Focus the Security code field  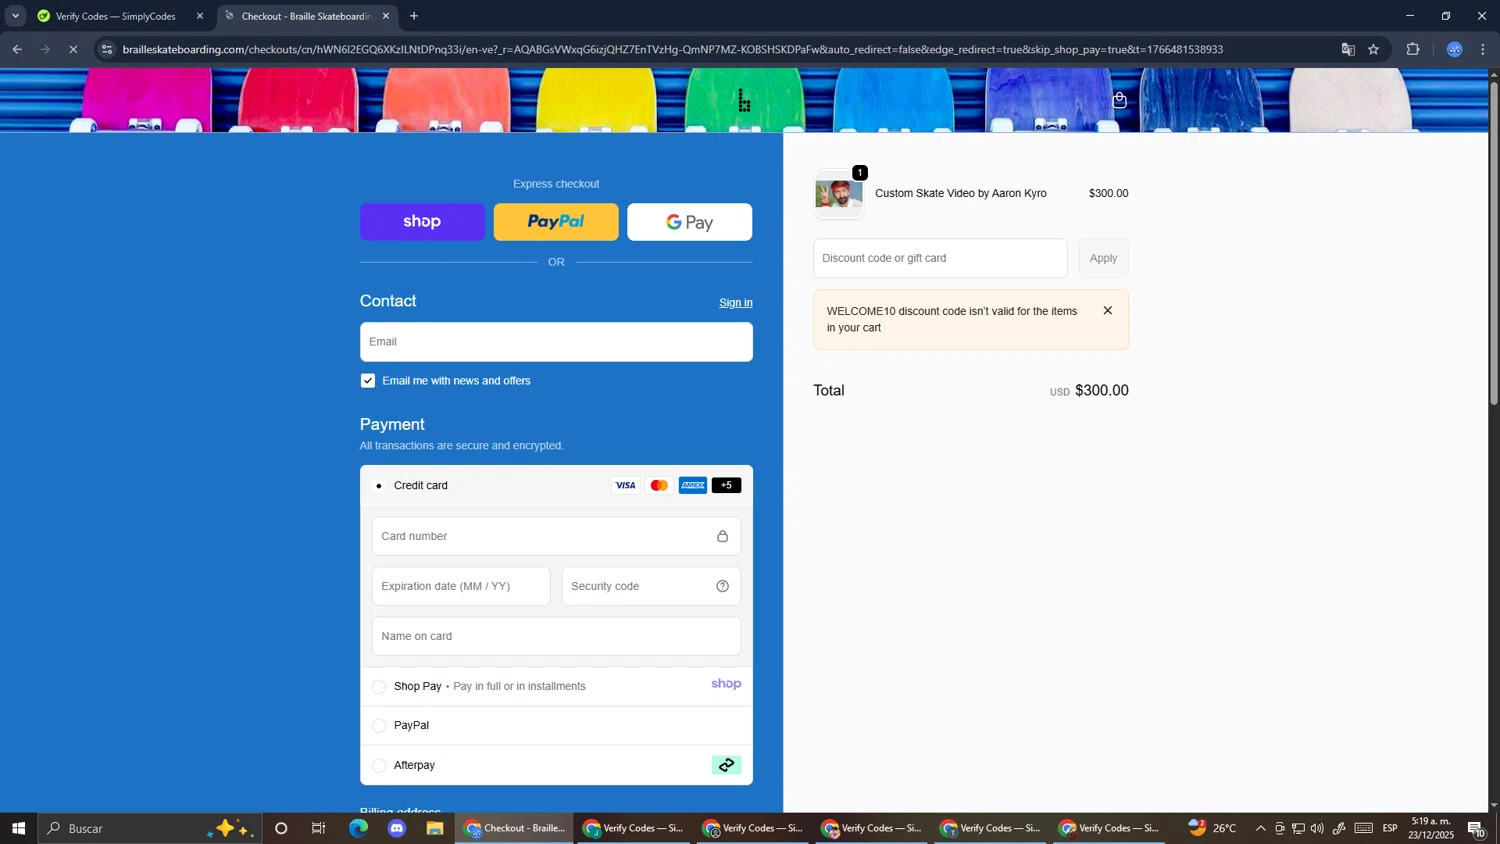651,586
